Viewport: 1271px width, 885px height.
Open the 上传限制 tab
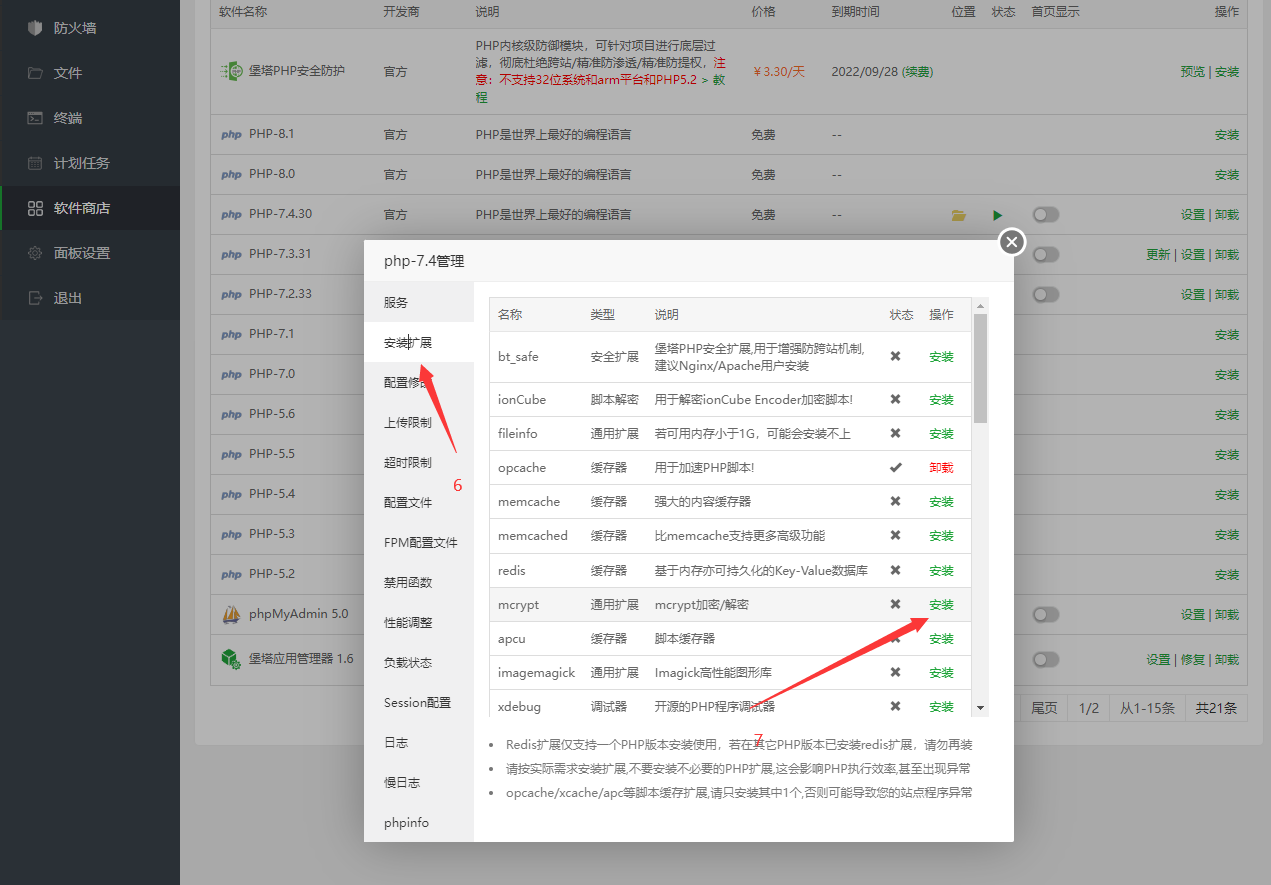coord(419,422)
